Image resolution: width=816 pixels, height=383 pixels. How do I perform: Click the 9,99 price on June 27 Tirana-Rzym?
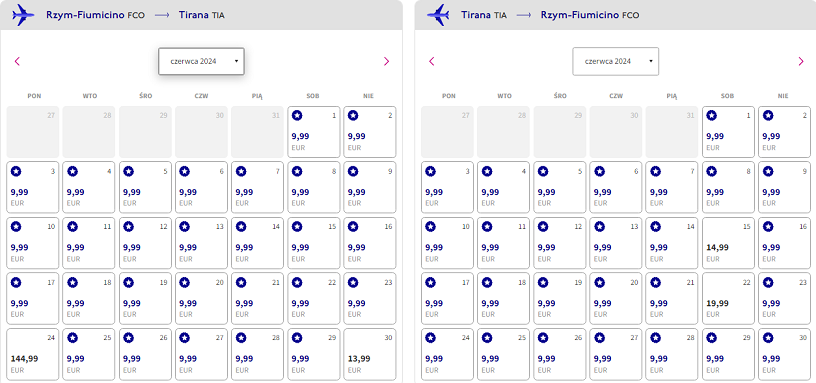tap(603, 359)
